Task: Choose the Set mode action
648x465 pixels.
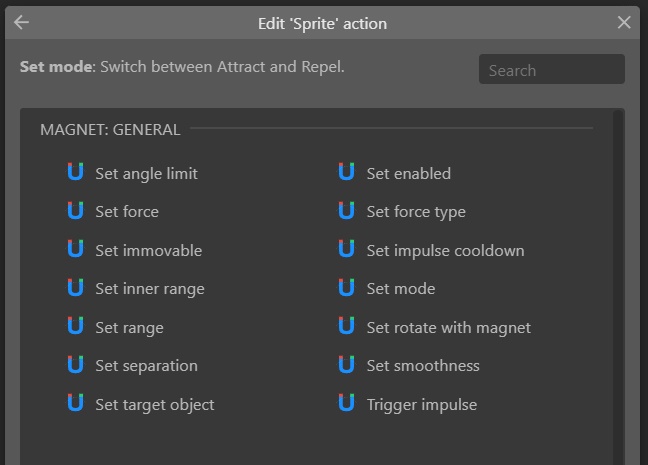Action: (x=400, y=289)
